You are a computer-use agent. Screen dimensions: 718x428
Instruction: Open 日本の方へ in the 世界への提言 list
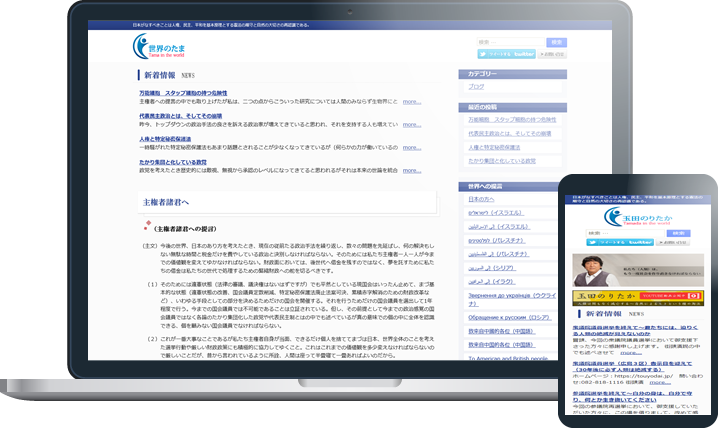click(481, 200)
